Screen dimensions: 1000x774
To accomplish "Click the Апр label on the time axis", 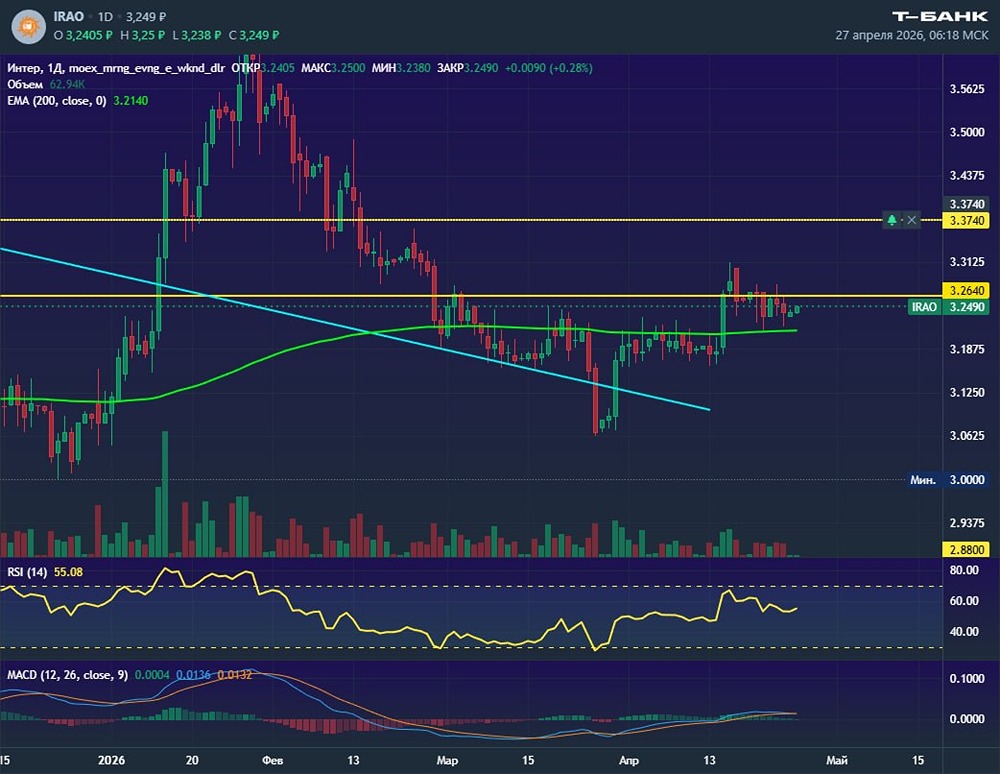I will [x=629, y=760].
